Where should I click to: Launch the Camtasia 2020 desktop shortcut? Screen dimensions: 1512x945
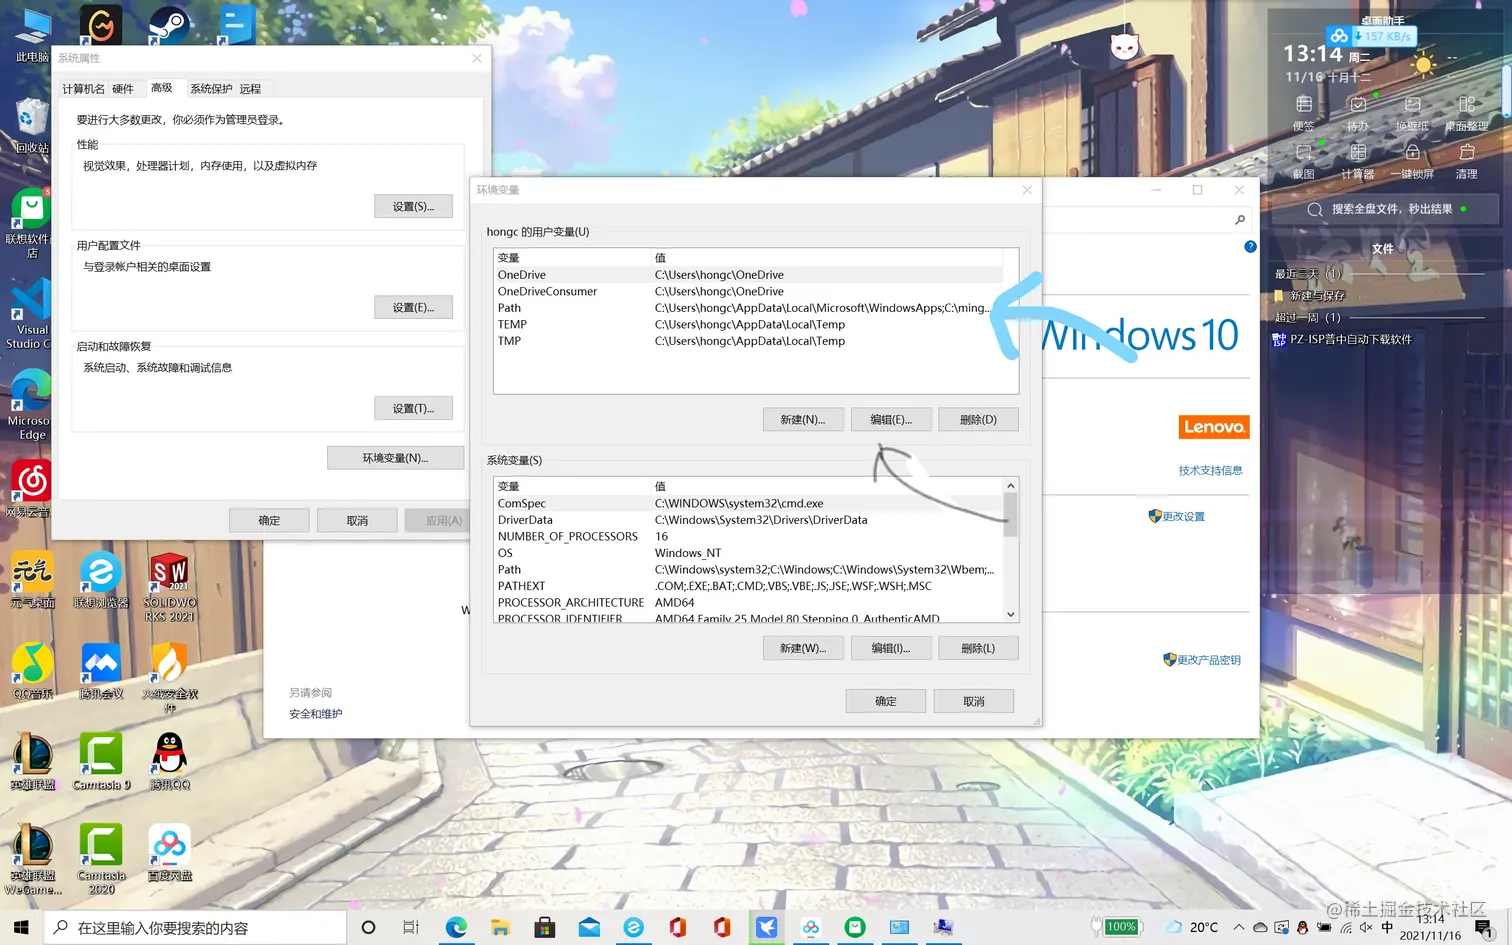[101, 859]
